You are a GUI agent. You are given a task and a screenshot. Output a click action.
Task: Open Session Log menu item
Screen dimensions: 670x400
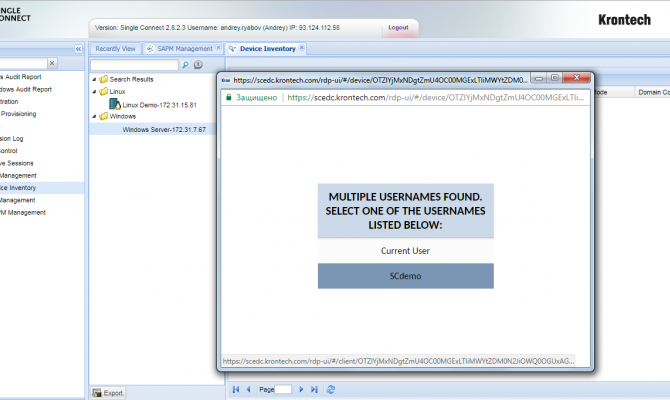tap(12, 138)
